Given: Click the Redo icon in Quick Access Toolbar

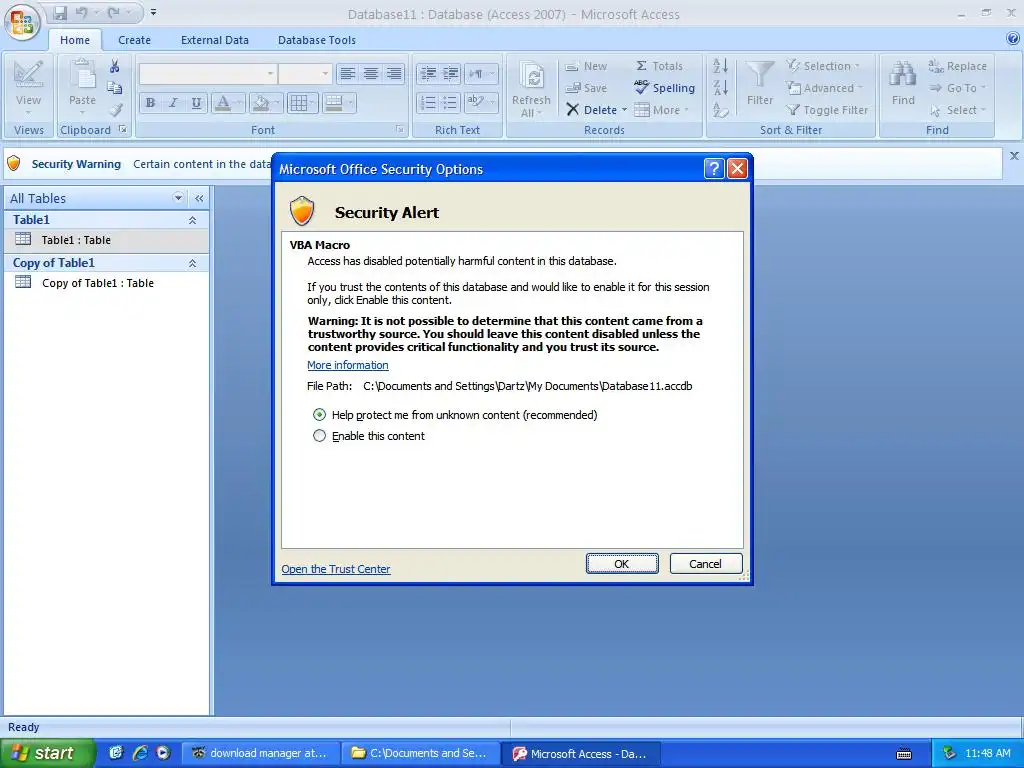Looking at the screenshot, I should 114,12.
